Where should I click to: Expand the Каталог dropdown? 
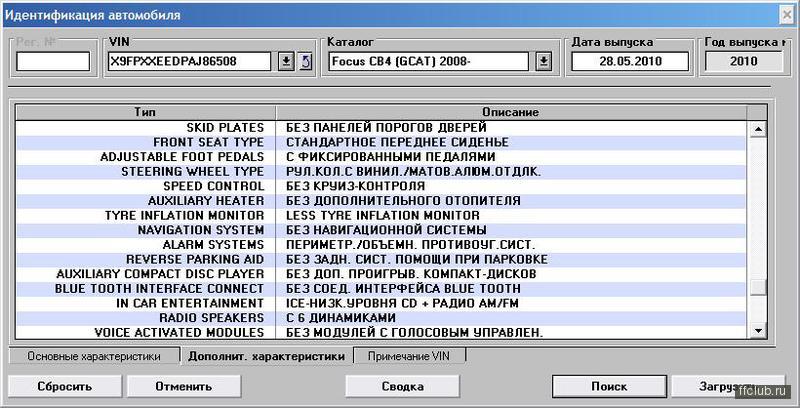coord(544,62)
